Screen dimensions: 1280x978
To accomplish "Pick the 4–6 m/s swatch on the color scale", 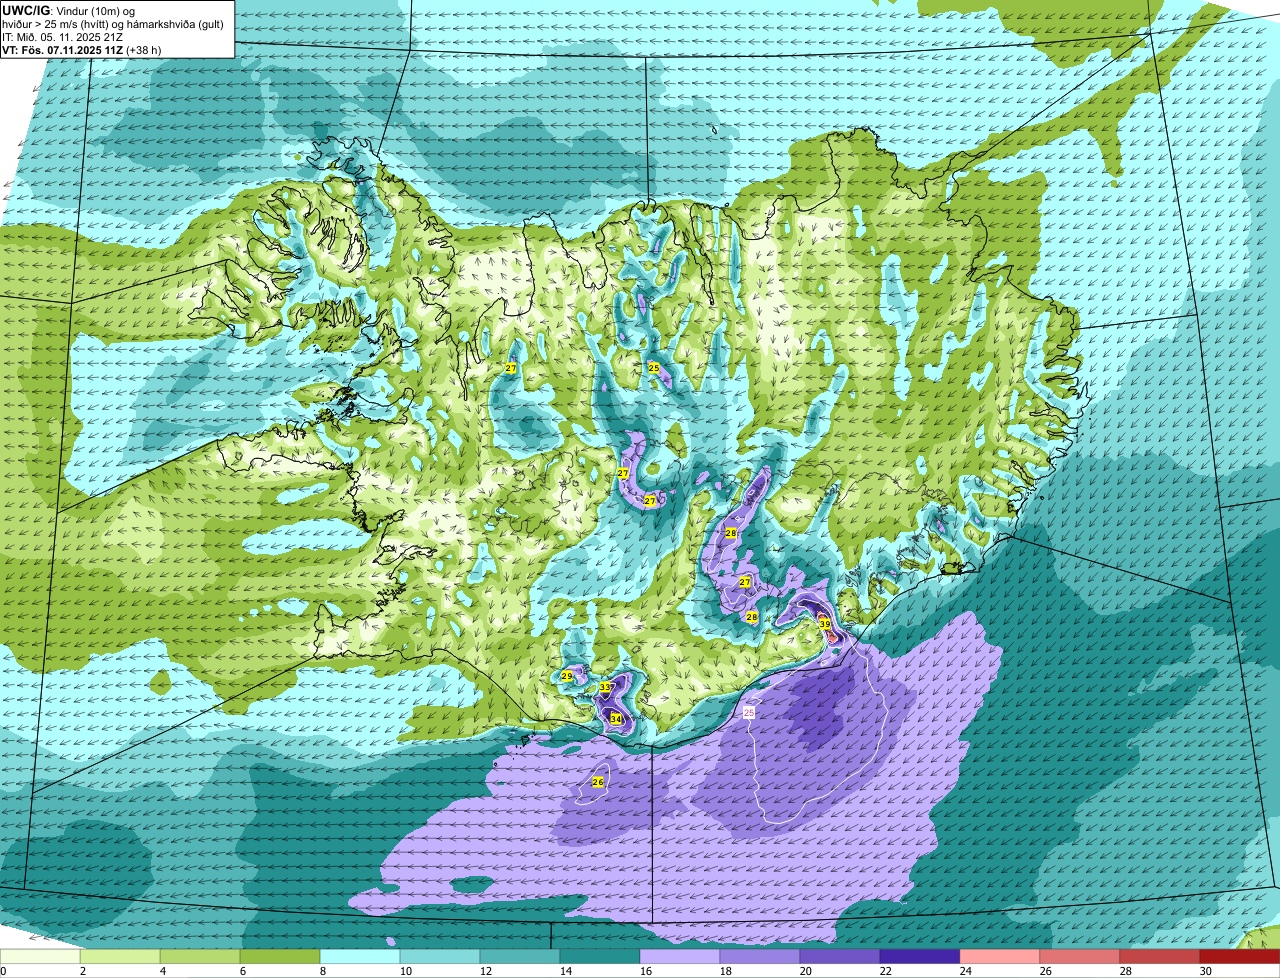I will [x=200, y=957].
